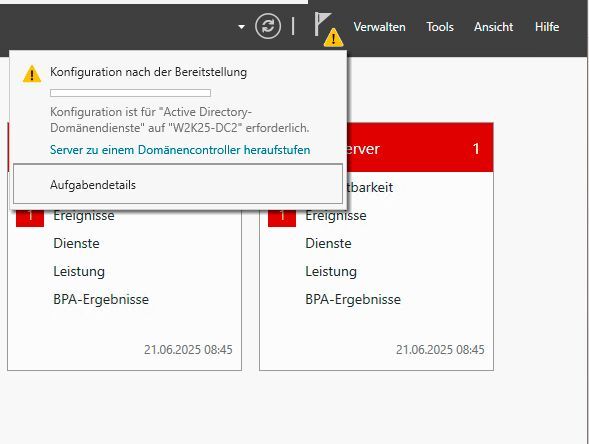Open the Hilfe menu
The height and width of the screenshot is (444, 589).
pyautogui.click(x=547, y=27)
